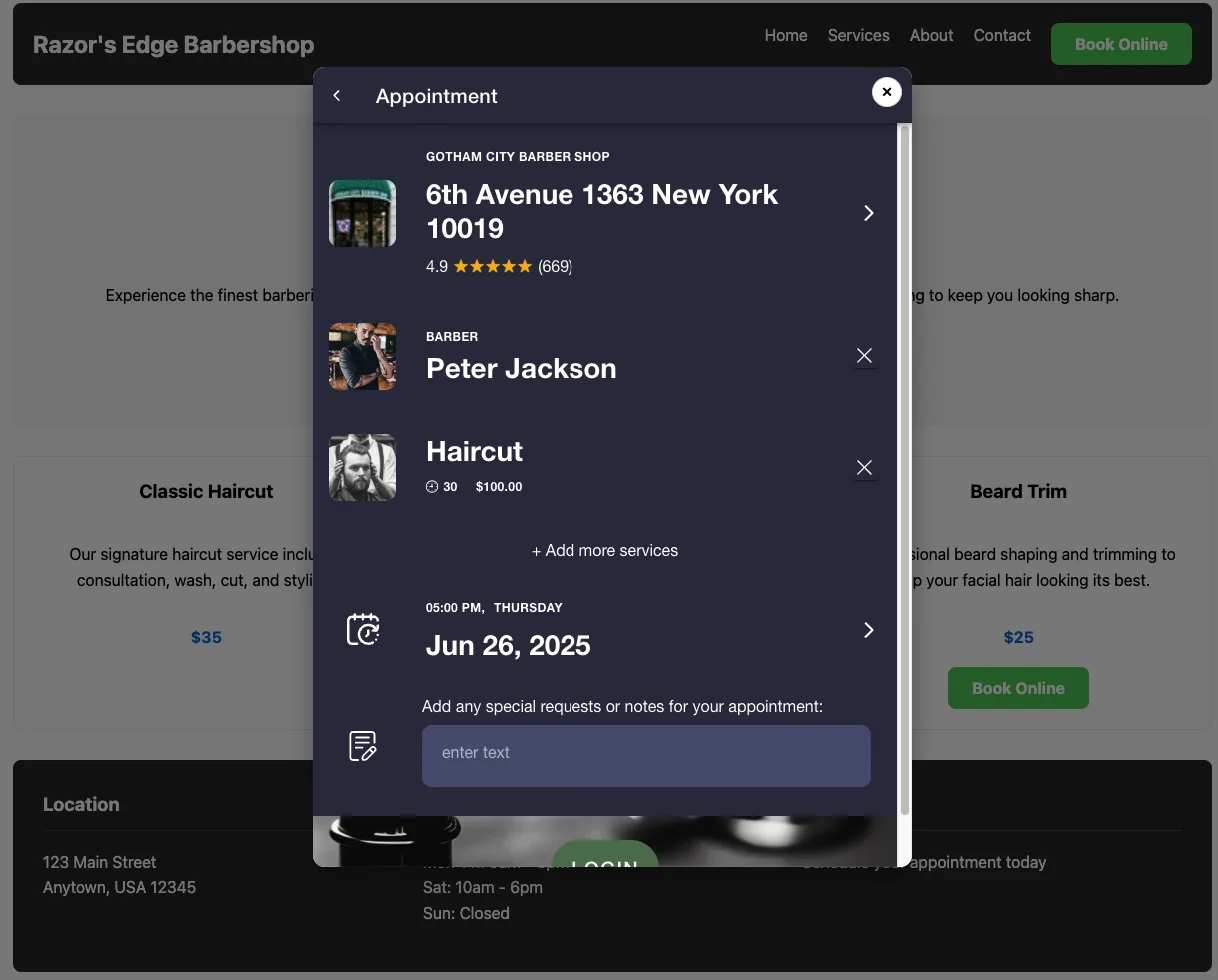Click the calendar clock icon
Image resolution: width=1218 pixels, height=980 pixels.
(x=363, y=629)
